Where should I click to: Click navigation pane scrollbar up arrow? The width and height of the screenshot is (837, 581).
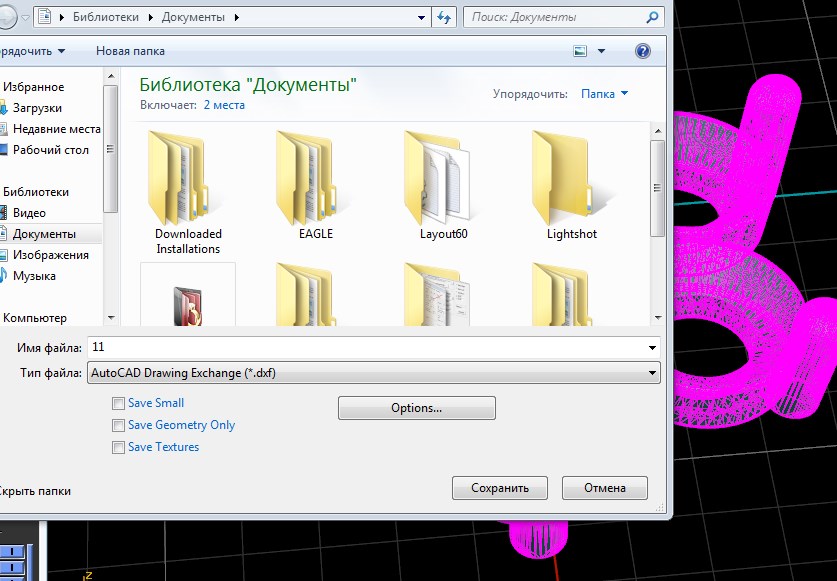click(111, 77)
